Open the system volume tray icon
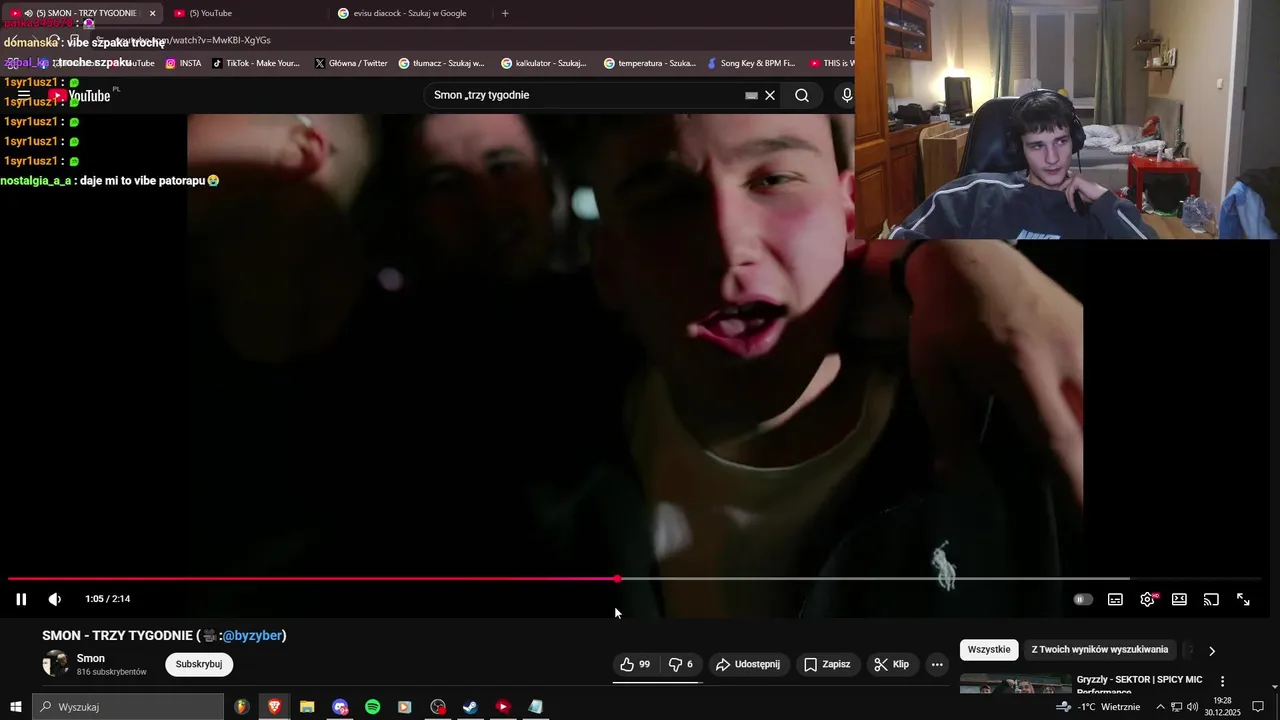Image resolution: width=1280 pixels, height=720 pixels. pyautogui.click(x=1192, y=707)
